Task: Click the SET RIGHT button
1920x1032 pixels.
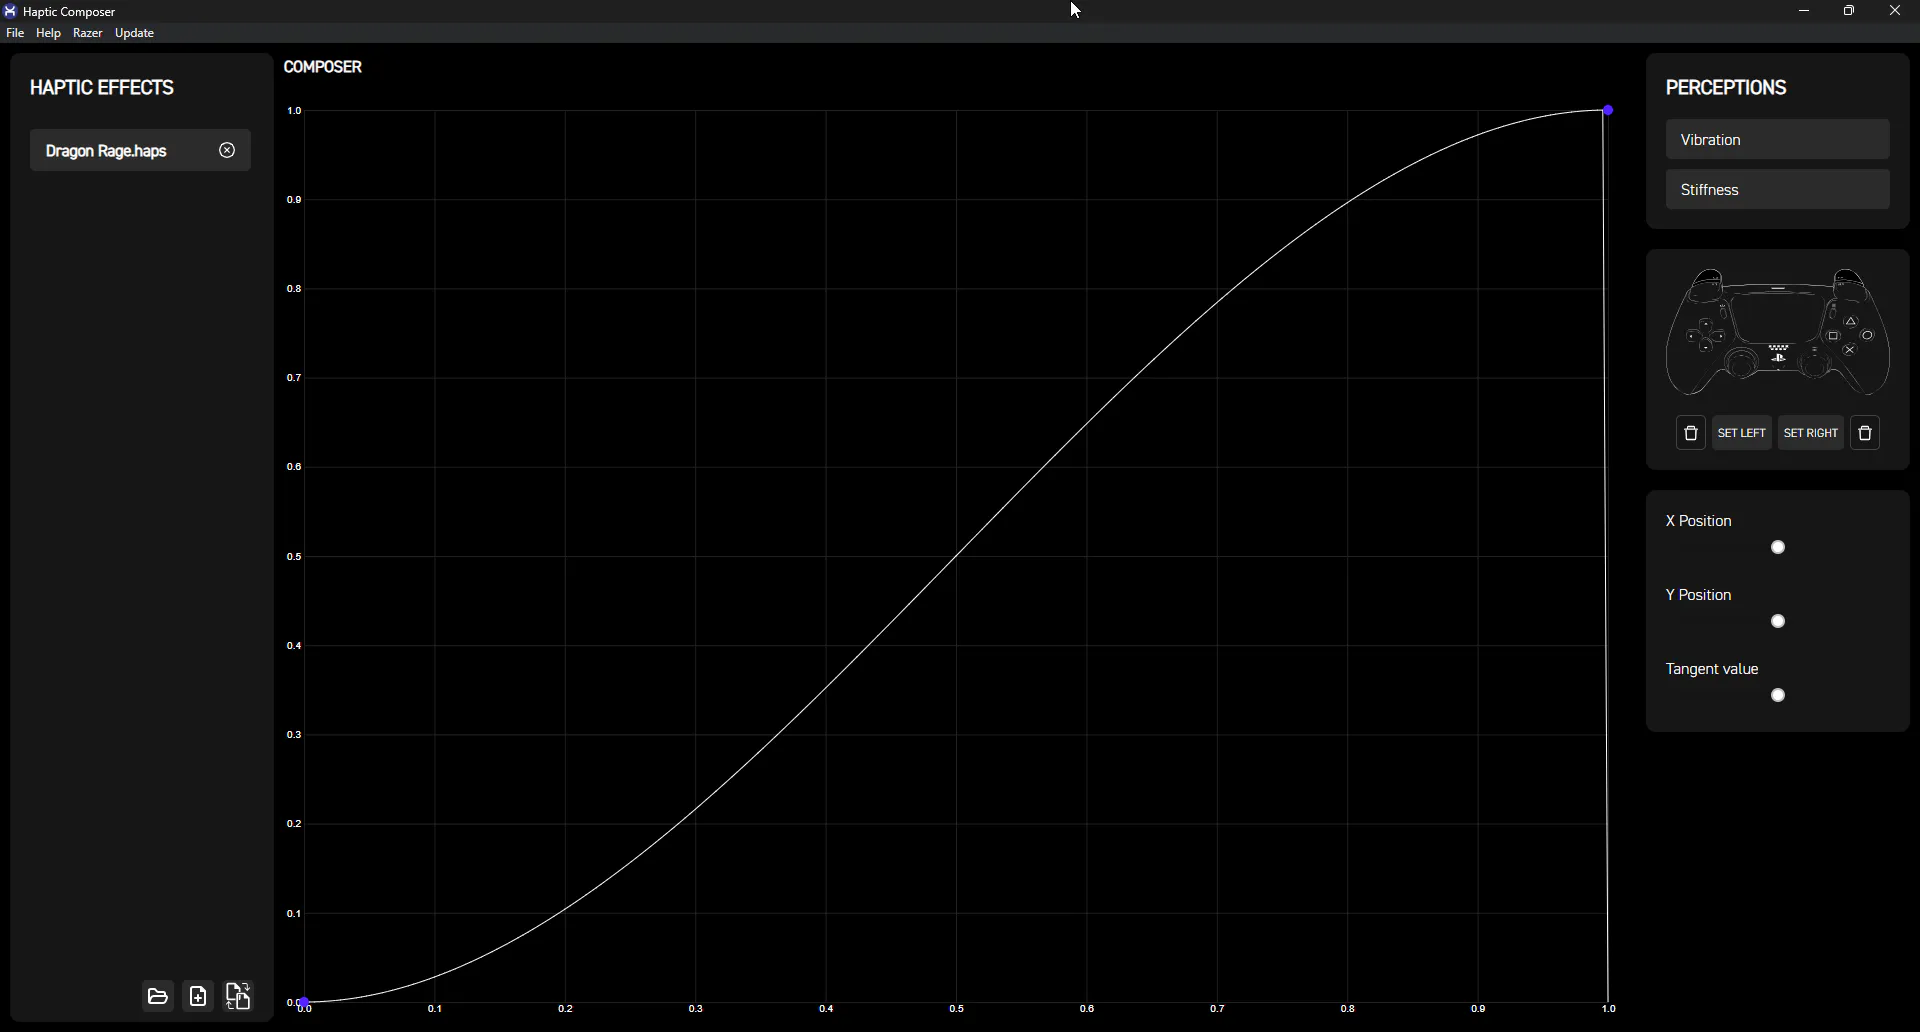Action: click(1812, 434)
